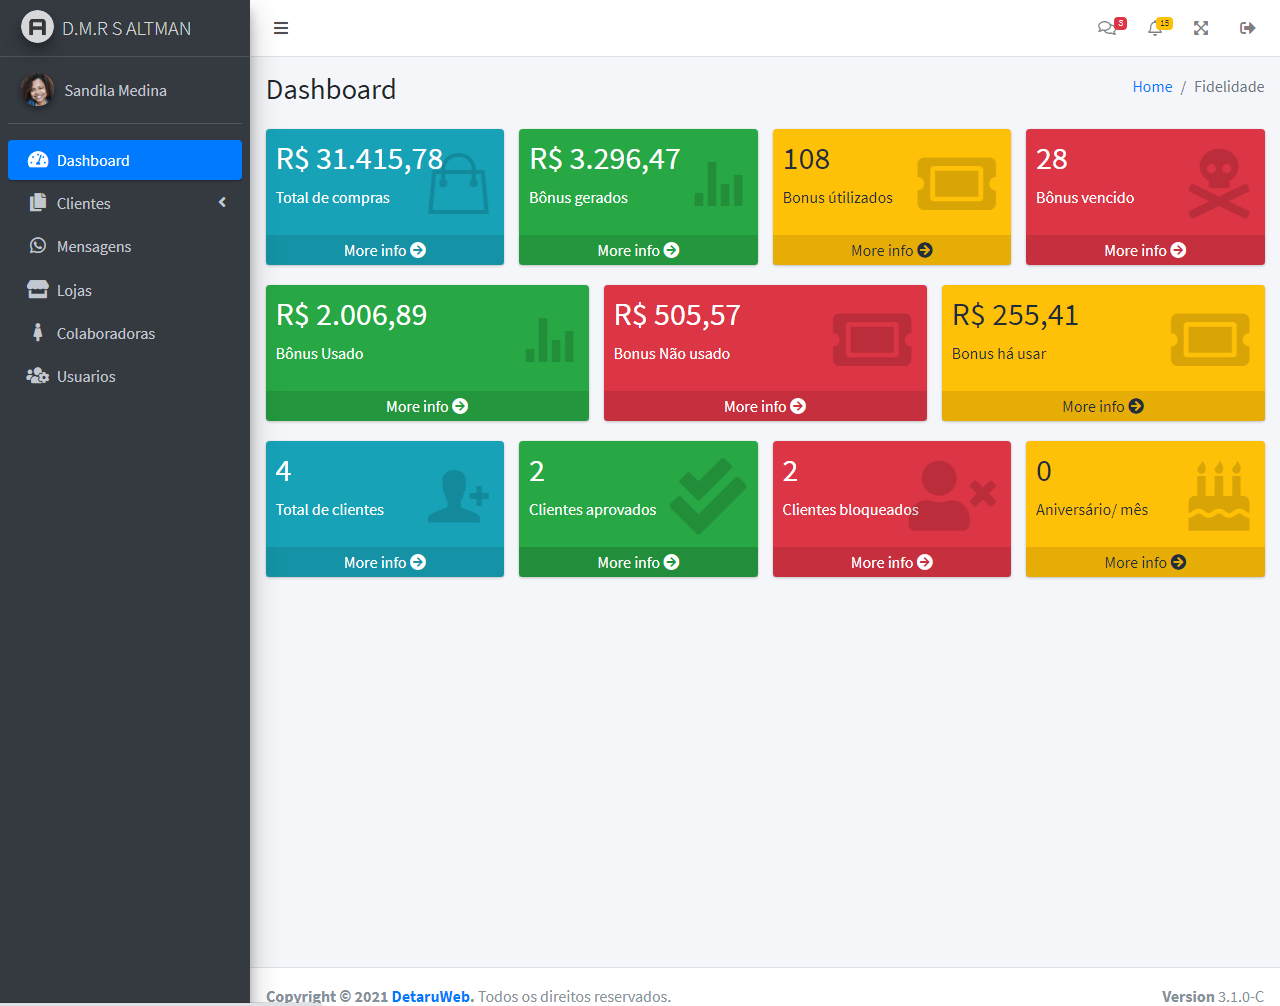Open Colaboradoras in the sidebar

(x=125, y=333)
